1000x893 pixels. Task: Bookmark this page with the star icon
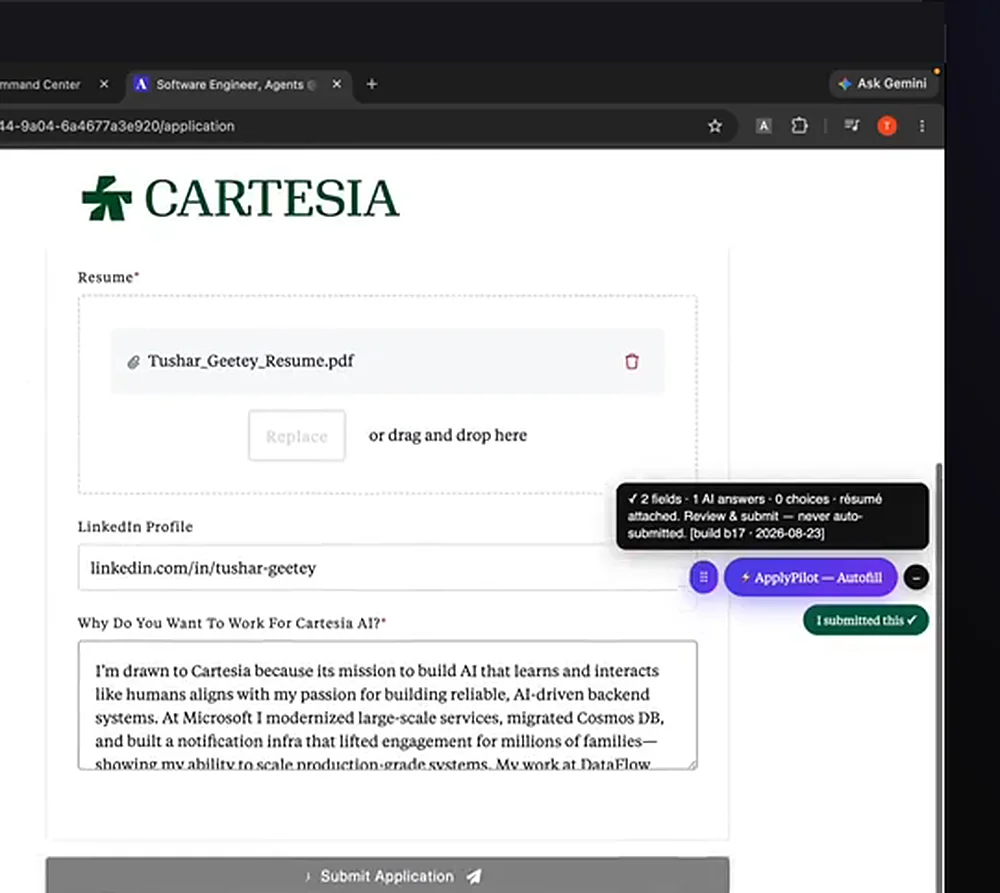(715, 126)
